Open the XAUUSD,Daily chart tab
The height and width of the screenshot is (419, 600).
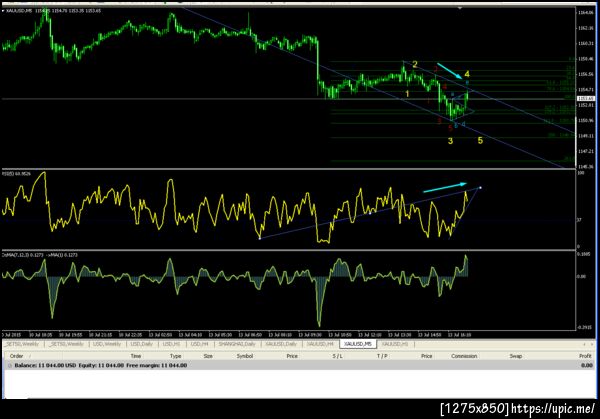[281, 344]
